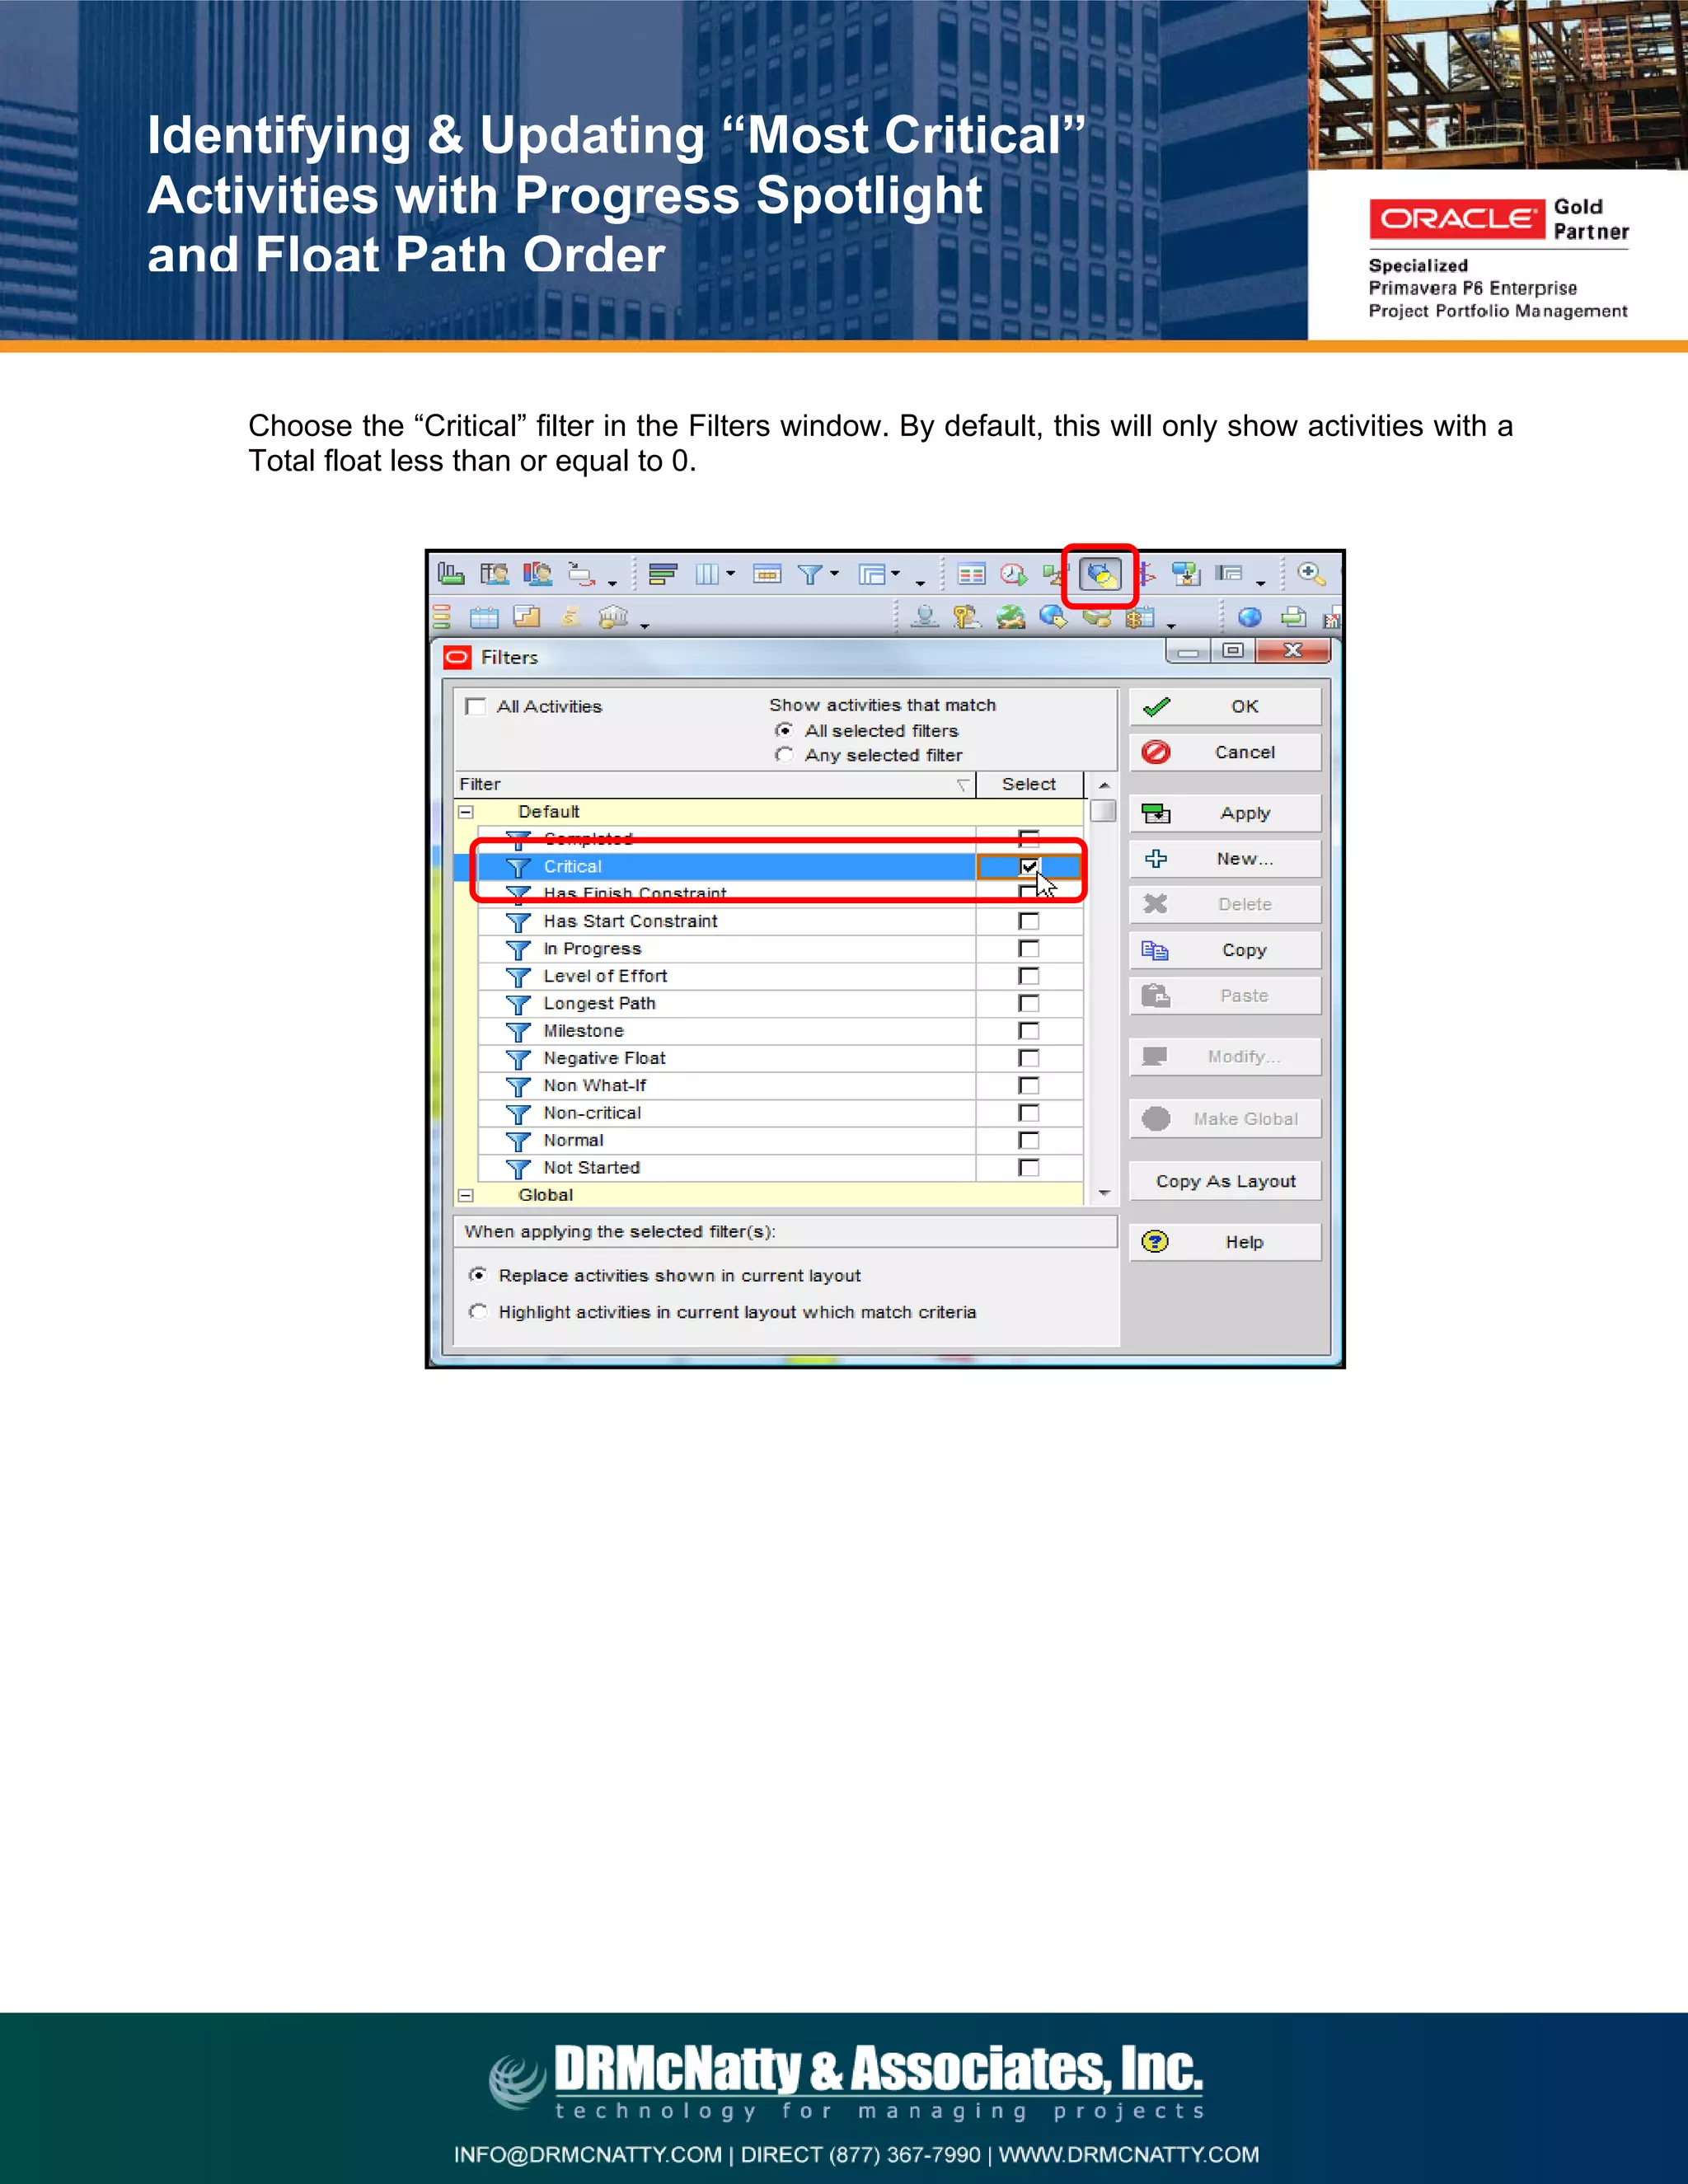Click the blue globe icon near print

pyautogui.click(x=1249, y=617)
